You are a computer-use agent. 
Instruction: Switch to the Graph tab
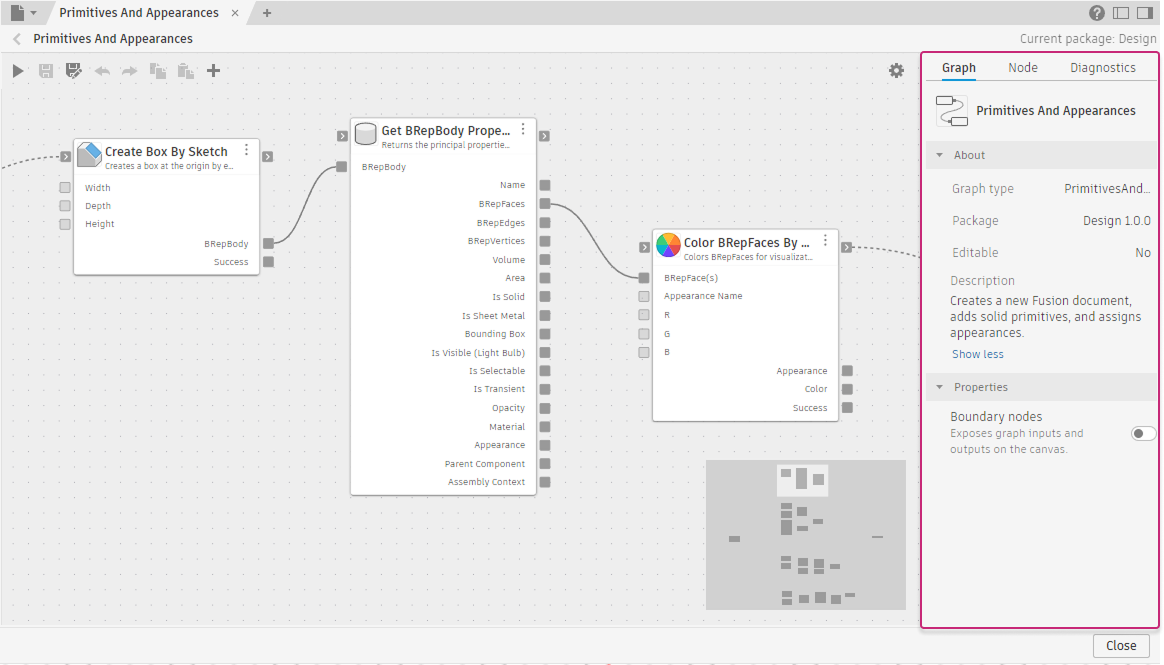click(959, 68)
